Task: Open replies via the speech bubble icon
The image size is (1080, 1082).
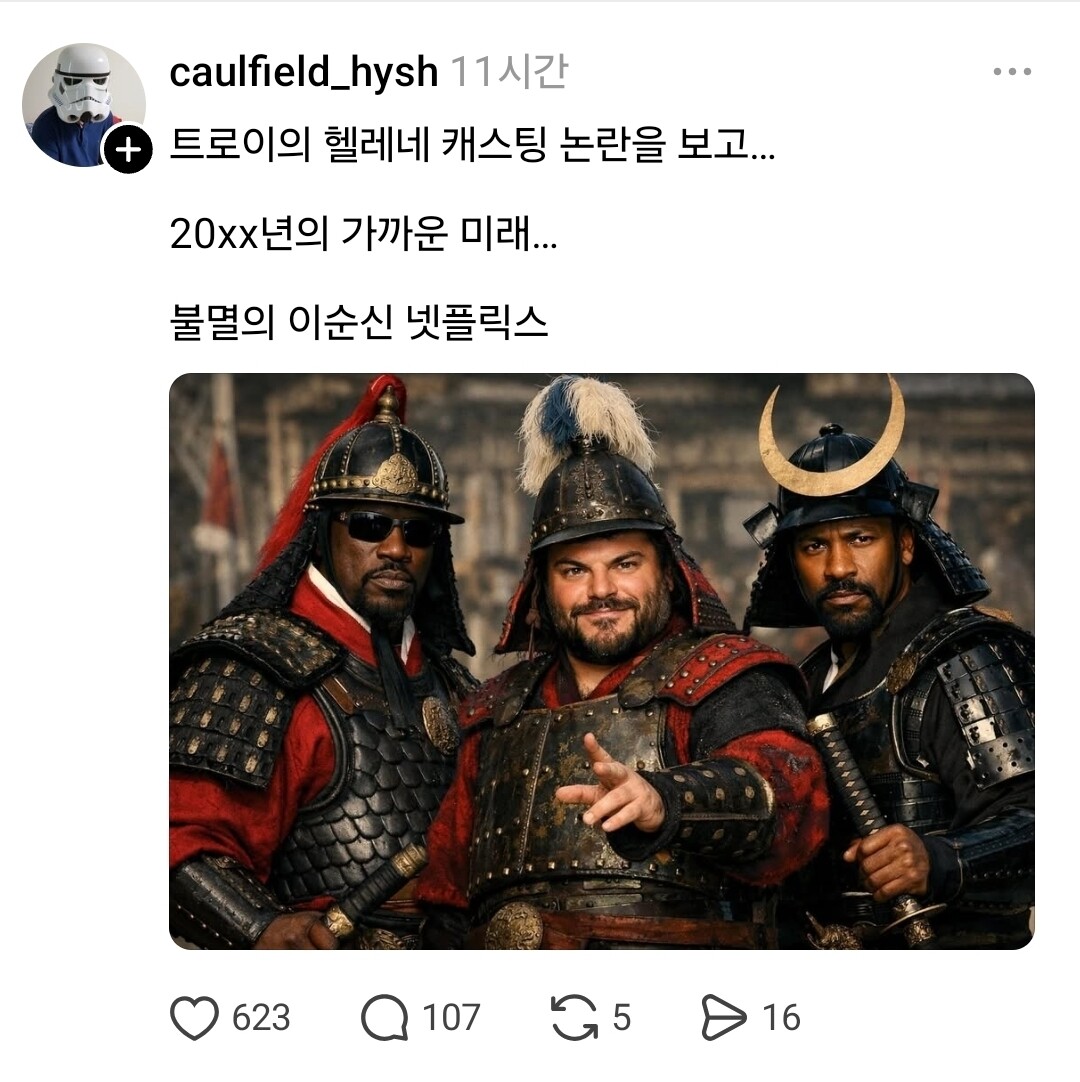Action: [x=384, y=1017]
